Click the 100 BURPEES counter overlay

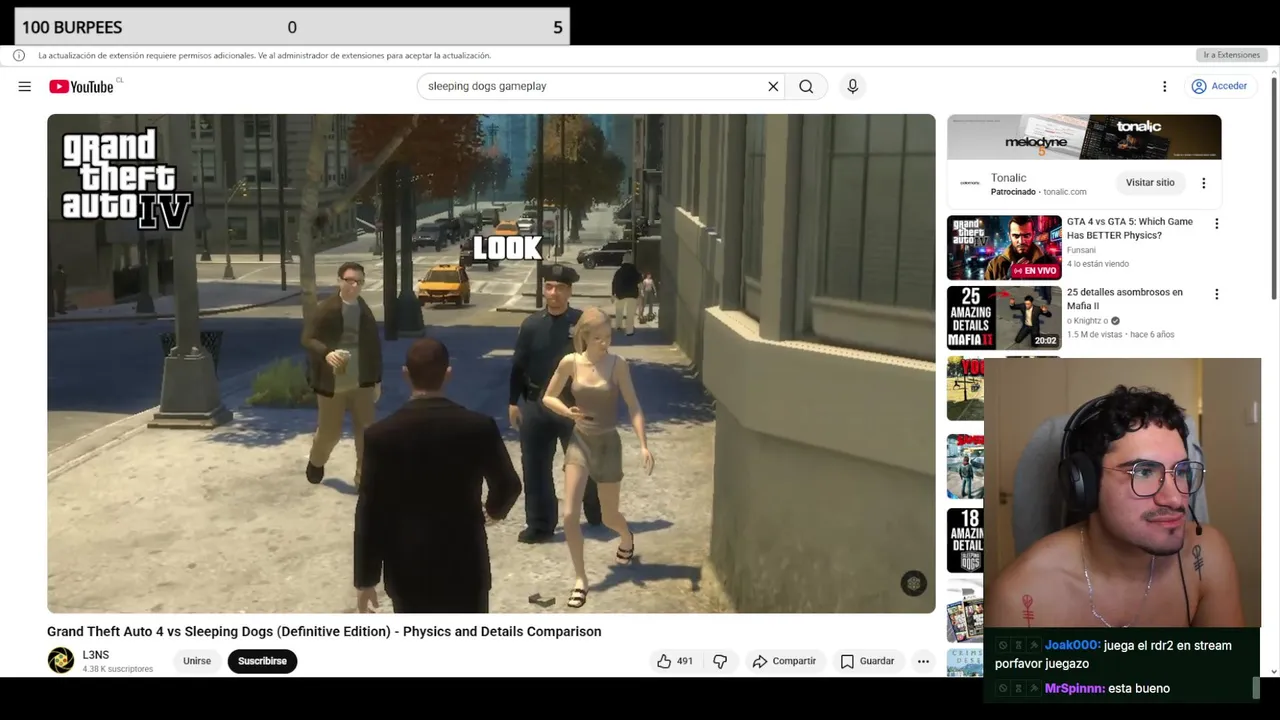tap(292, 27)
